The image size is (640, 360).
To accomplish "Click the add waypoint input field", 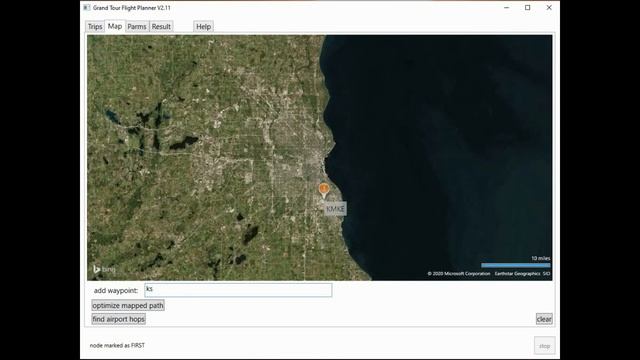I will pos(238,290).
